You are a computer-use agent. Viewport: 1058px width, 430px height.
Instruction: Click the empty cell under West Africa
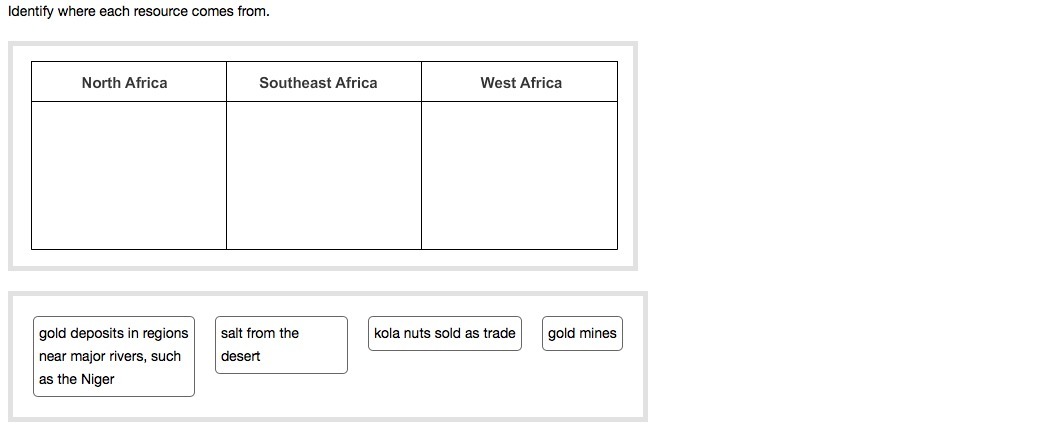point(519,175)
